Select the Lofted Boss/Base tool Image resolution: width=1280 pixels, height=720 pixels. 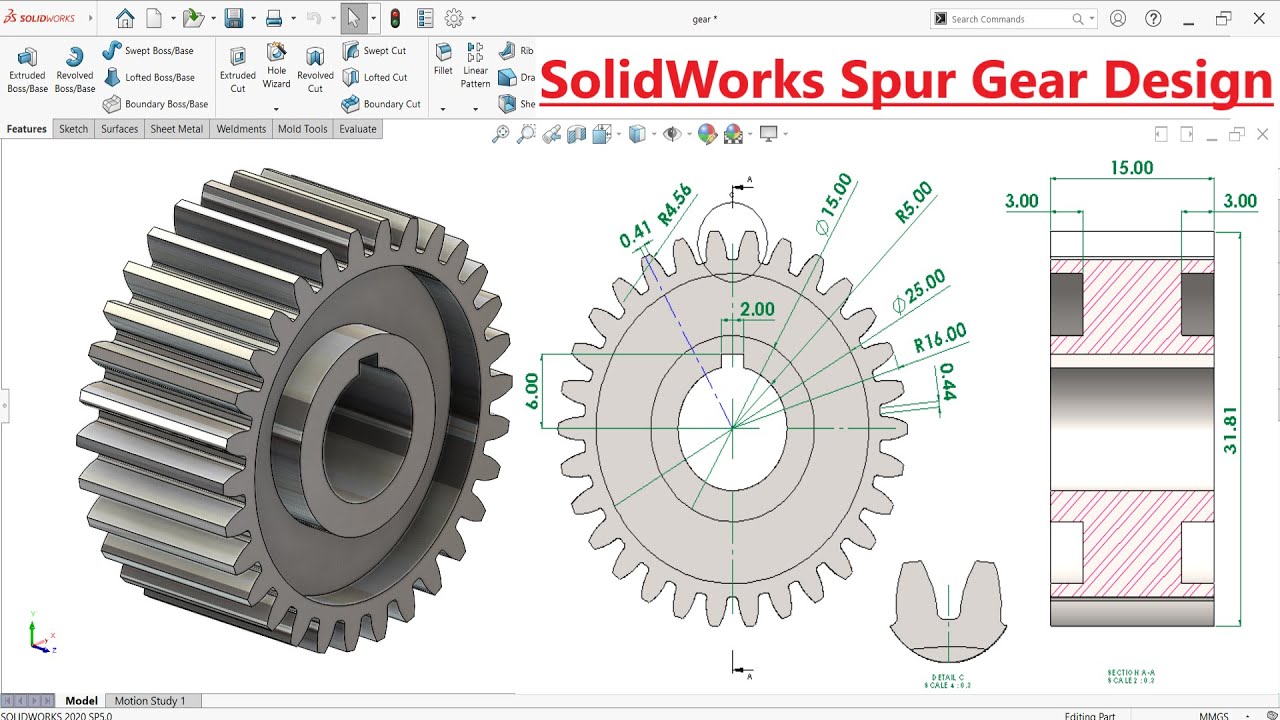coord(148,77)
